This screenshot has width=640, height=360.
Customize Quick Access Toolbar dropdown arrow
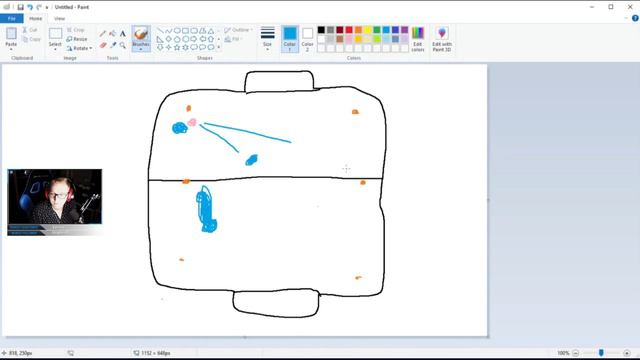tap(47, 7)
